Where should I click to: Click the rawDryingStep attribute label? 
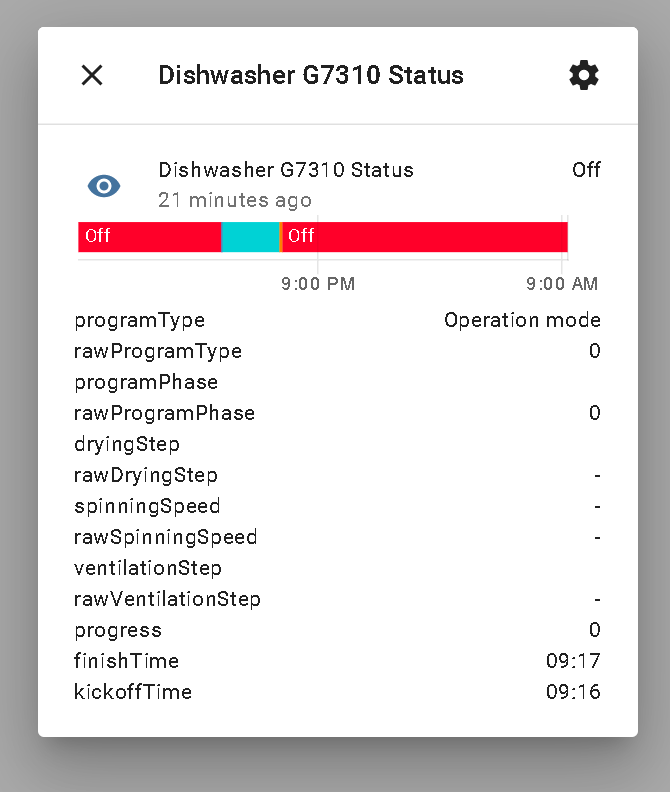(146, 475)
